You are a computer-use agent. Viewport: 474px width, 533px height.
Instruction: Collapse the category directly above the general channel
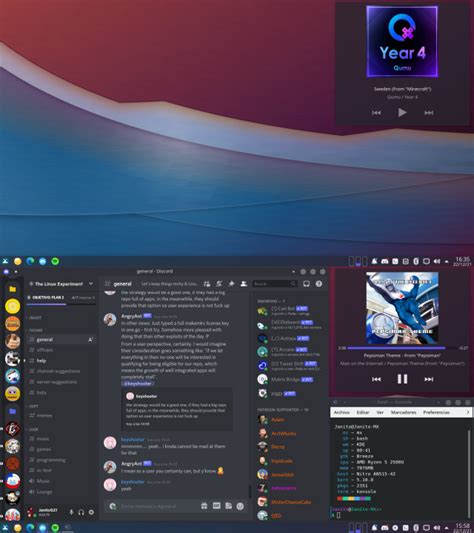[35, 330]
